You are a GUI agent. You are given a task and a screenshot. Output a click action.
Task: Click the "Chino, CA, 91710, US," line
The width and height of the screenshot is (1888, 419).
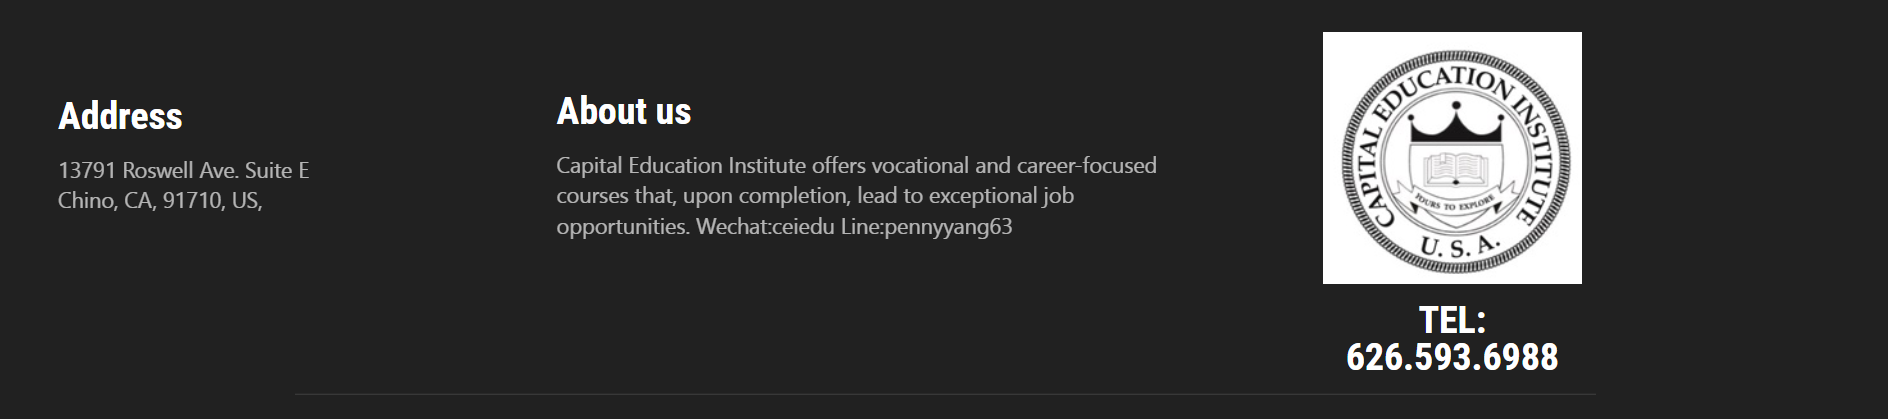[x=160, y=201]
